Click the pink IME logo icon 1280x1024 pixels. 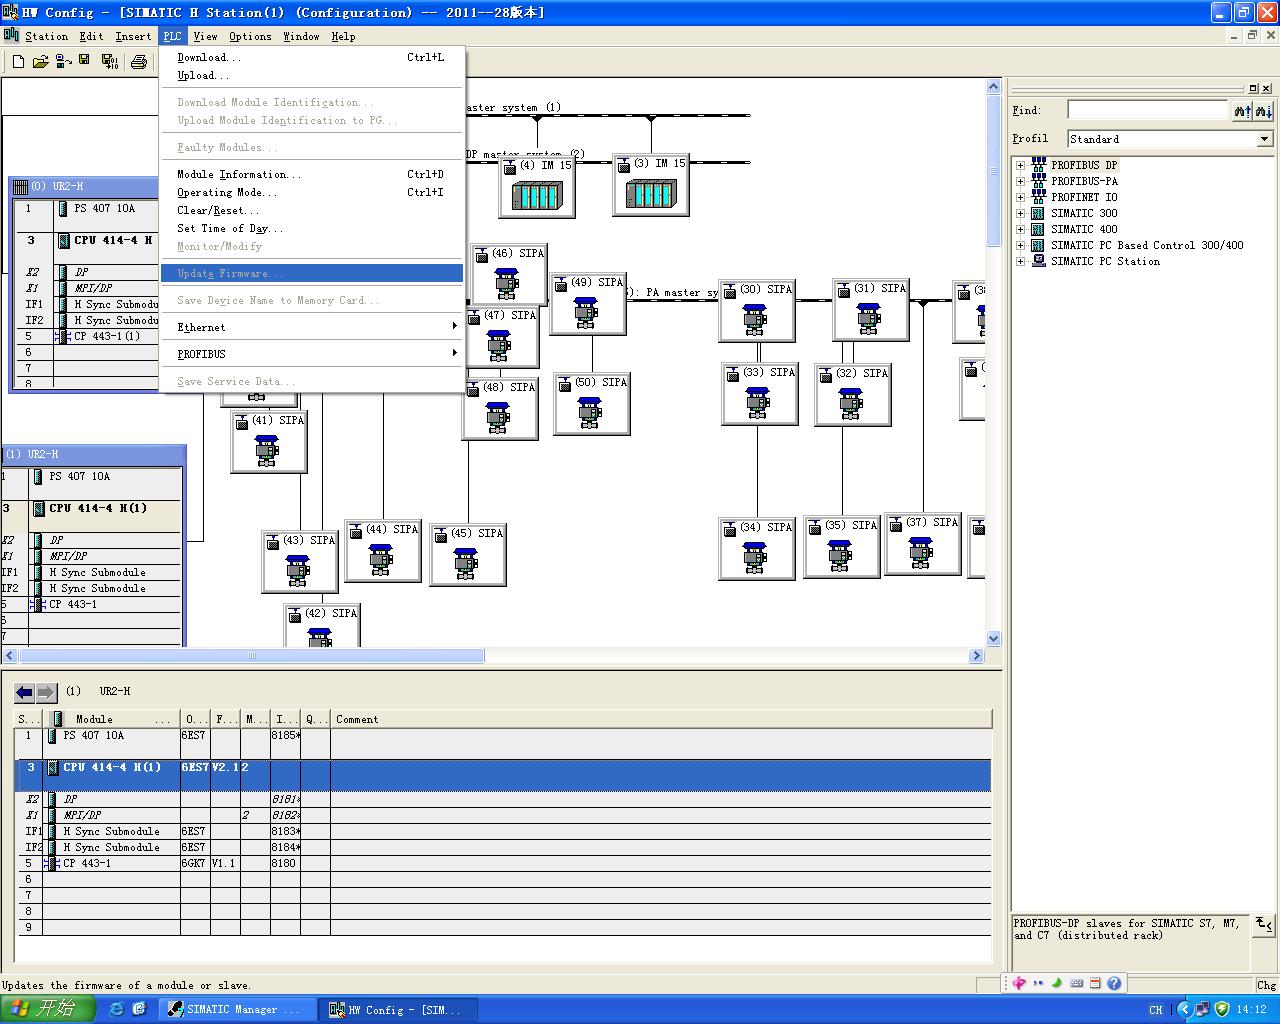(1019, 983)
